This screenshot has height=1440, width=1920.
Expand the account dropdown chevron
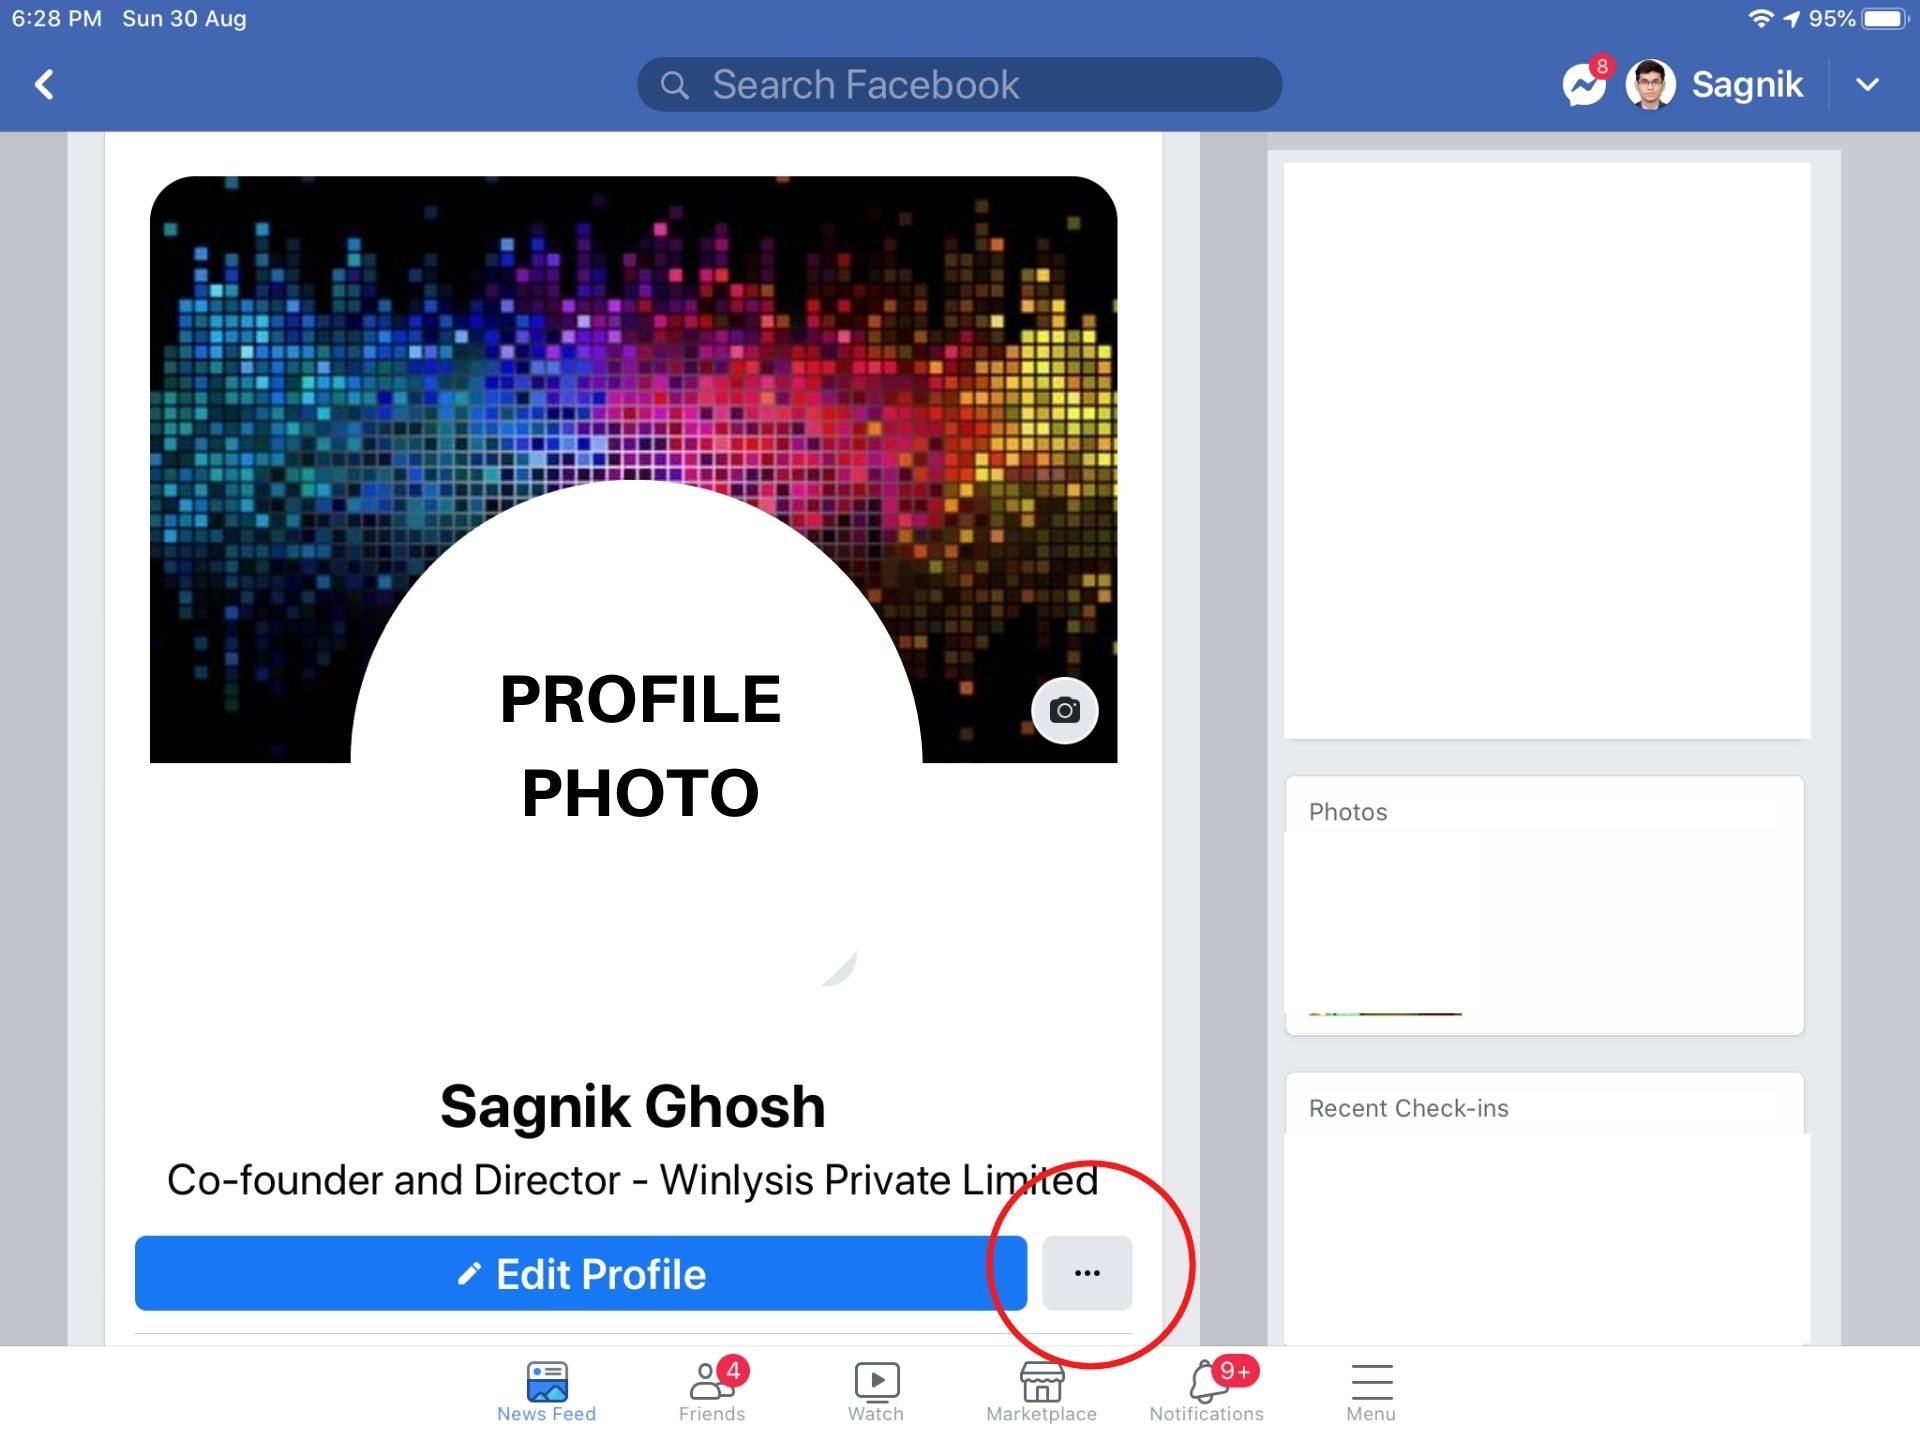tap(1867, 85)
